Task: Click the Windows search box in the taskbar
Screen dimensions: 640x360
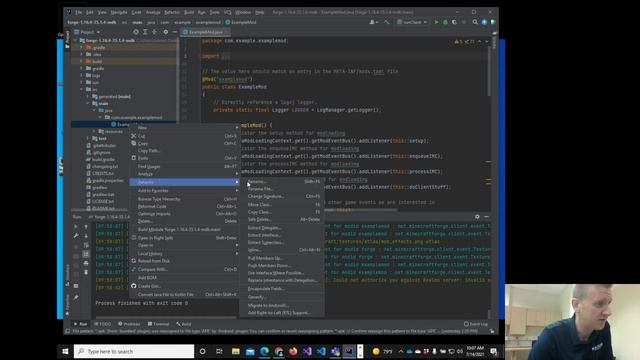Action: tap(134, 351)
